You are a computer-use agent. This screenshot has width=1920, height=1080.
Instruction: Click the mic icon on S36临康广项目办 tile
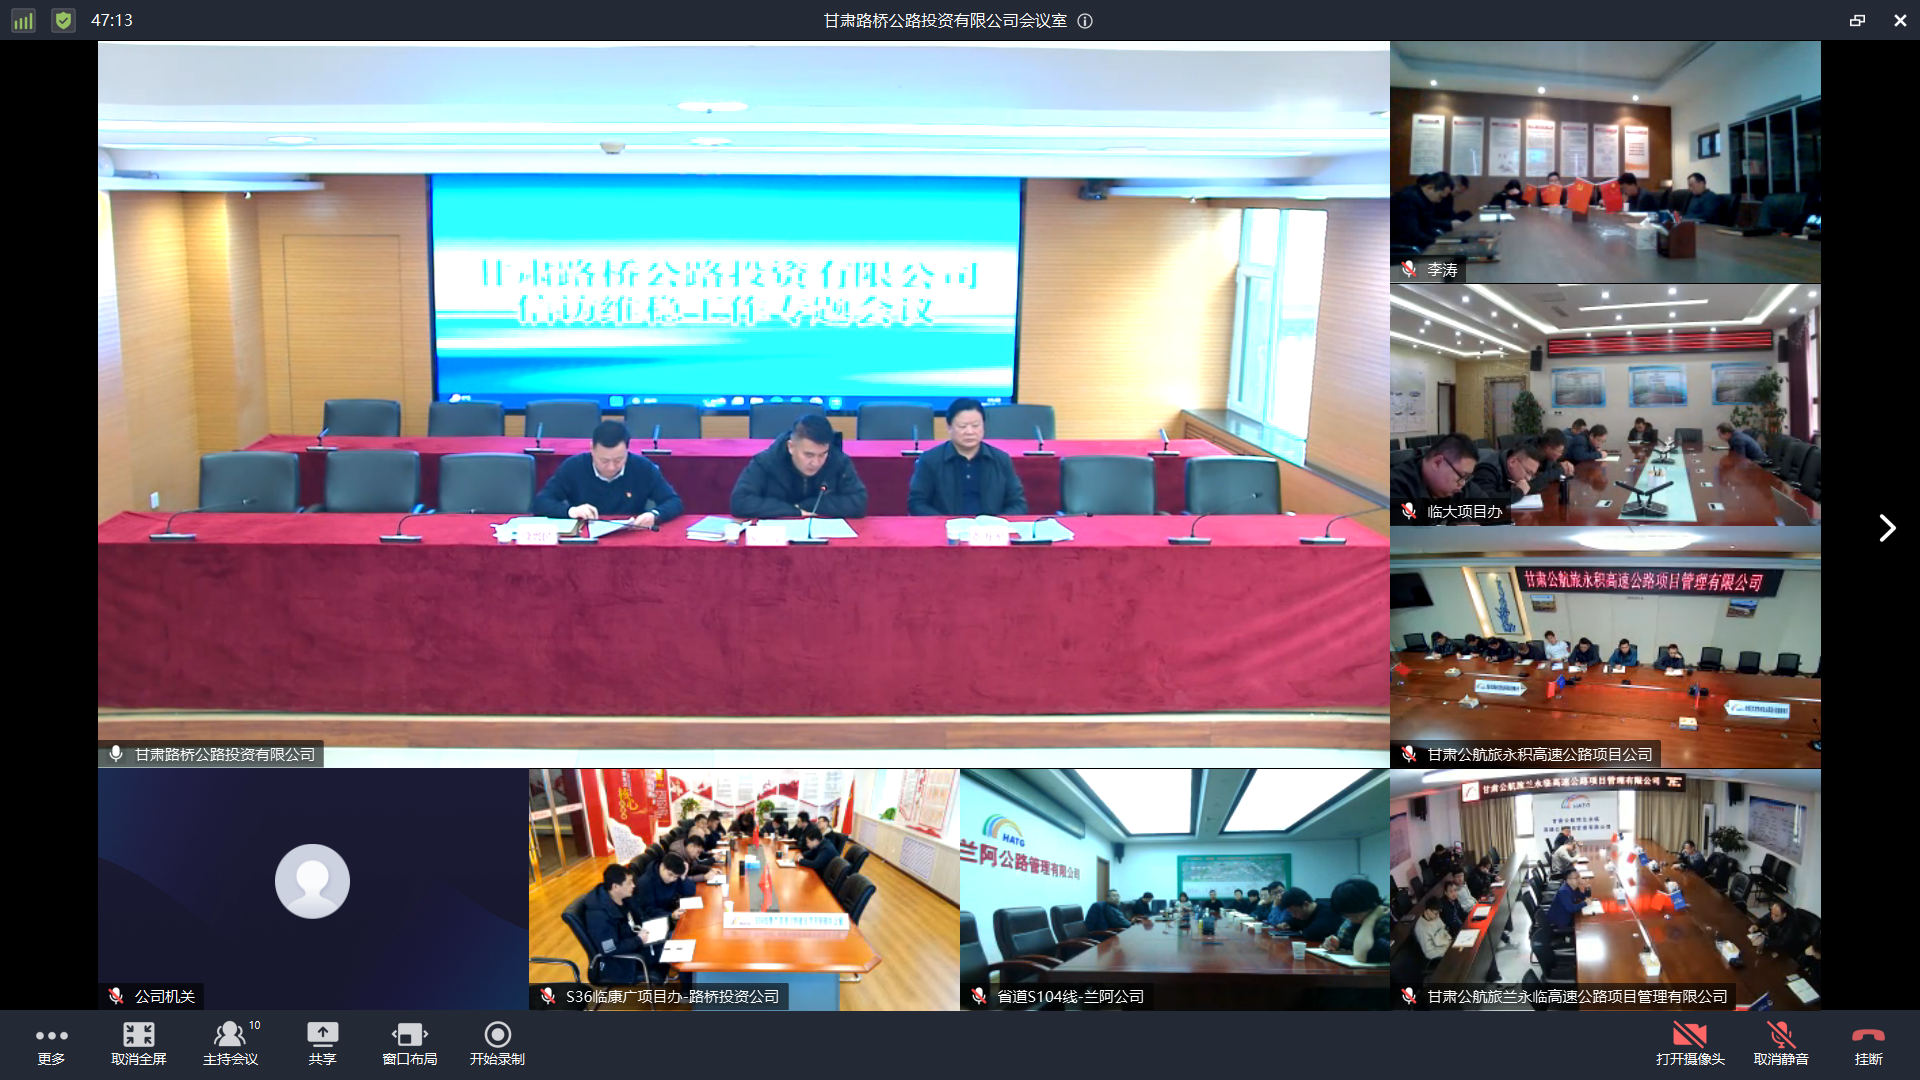coord(547,996)
